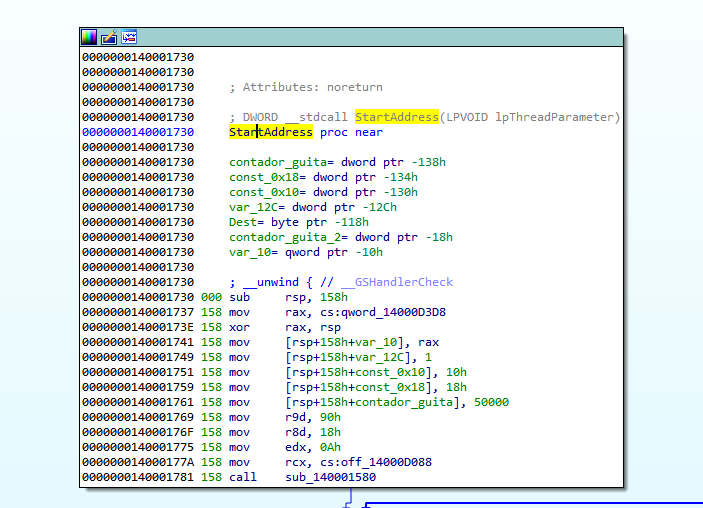Open the node color picker icon
The height and width of the screenshot is (508, 703).
(89, 37)
